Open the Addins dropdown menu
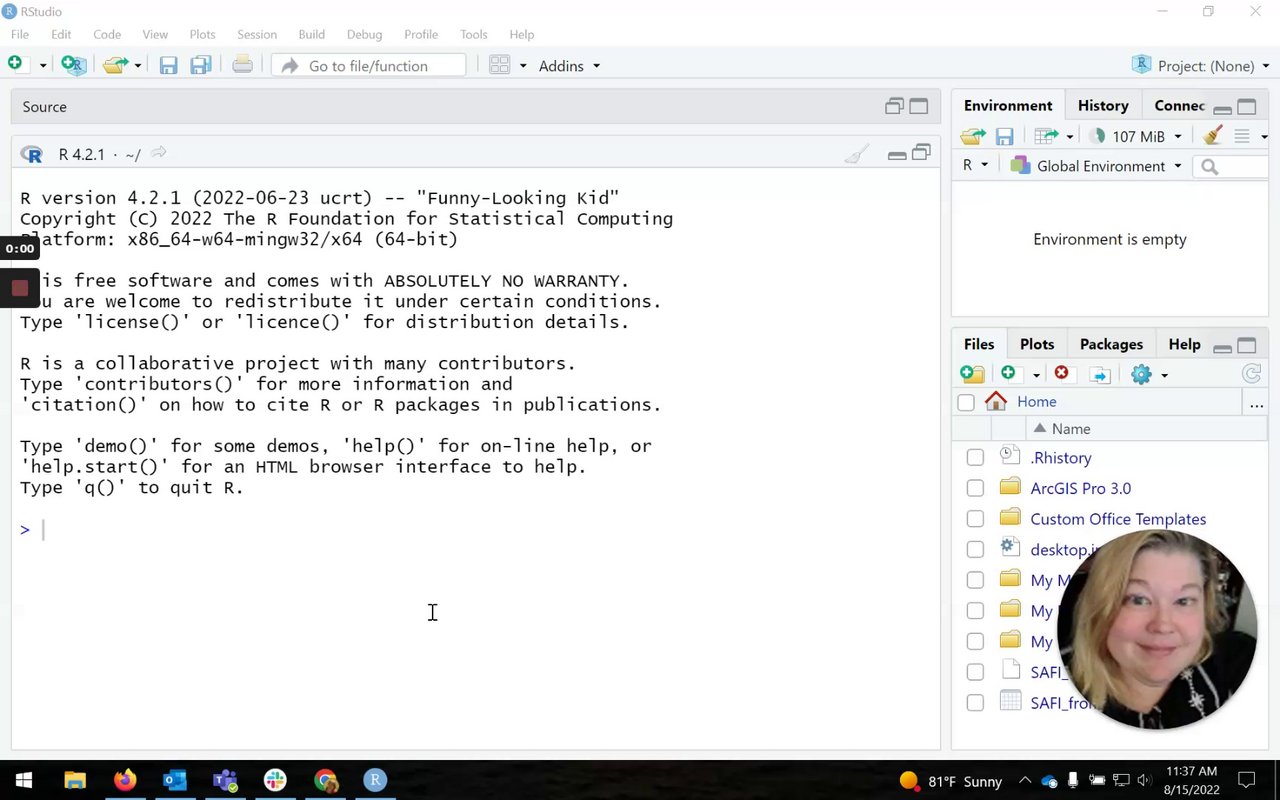1280x800 pixels. [x=570, y=65]
